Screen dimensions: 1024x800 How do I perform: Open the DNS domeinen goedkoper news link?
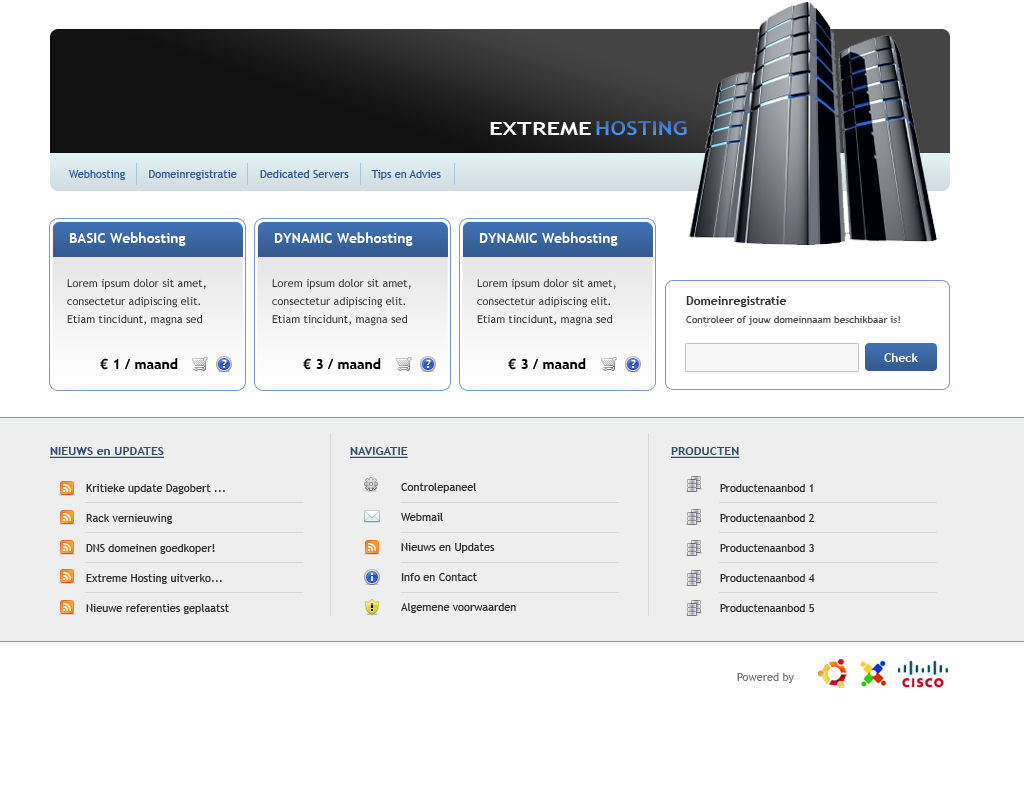pyautogui.click(x=150, y=548)
